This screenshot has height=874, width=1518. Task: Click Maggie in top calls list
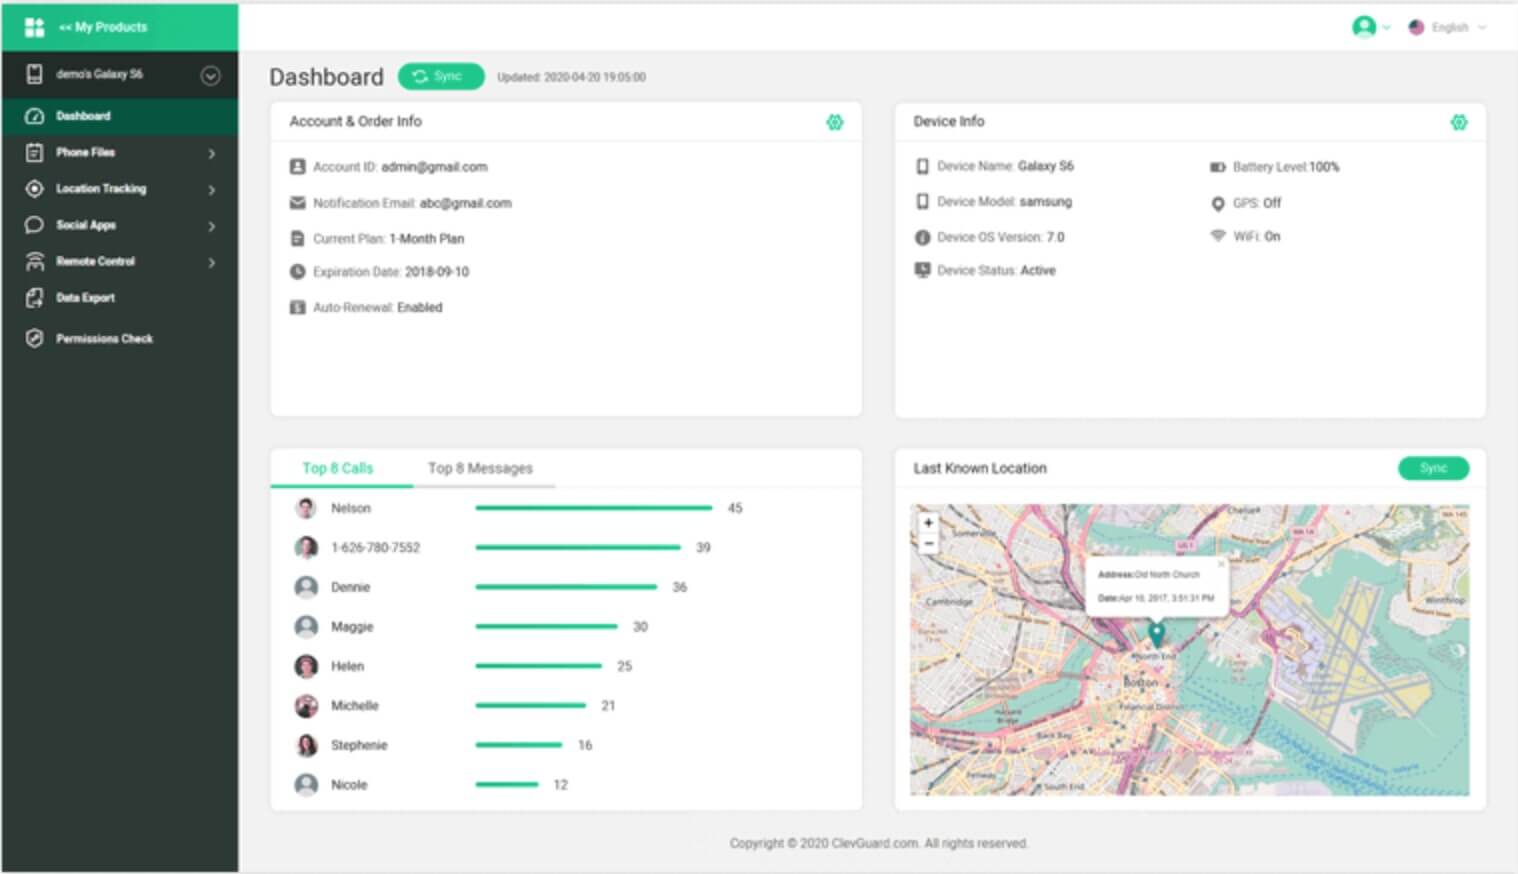[352, 627]
